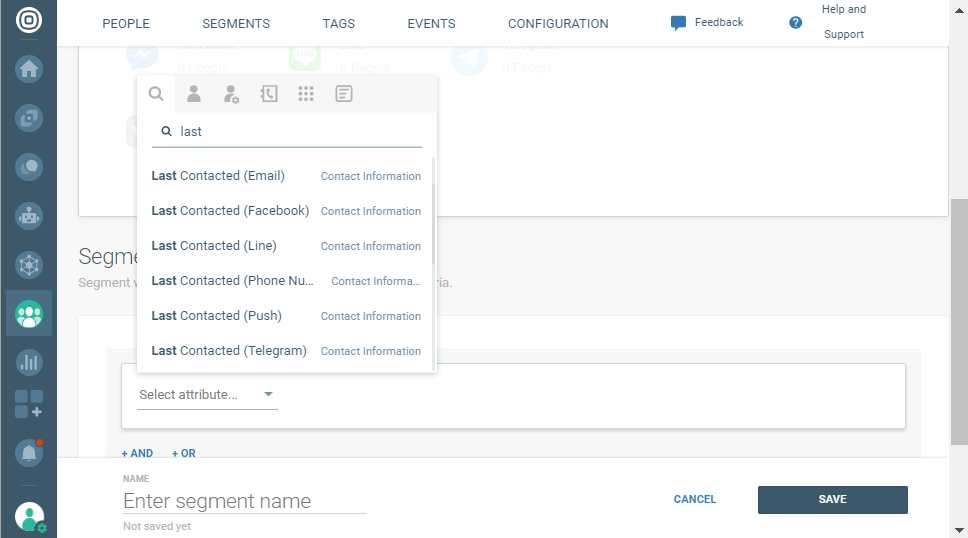Click the conversations chat bubble sidebar icon

[x=29, y=167]
